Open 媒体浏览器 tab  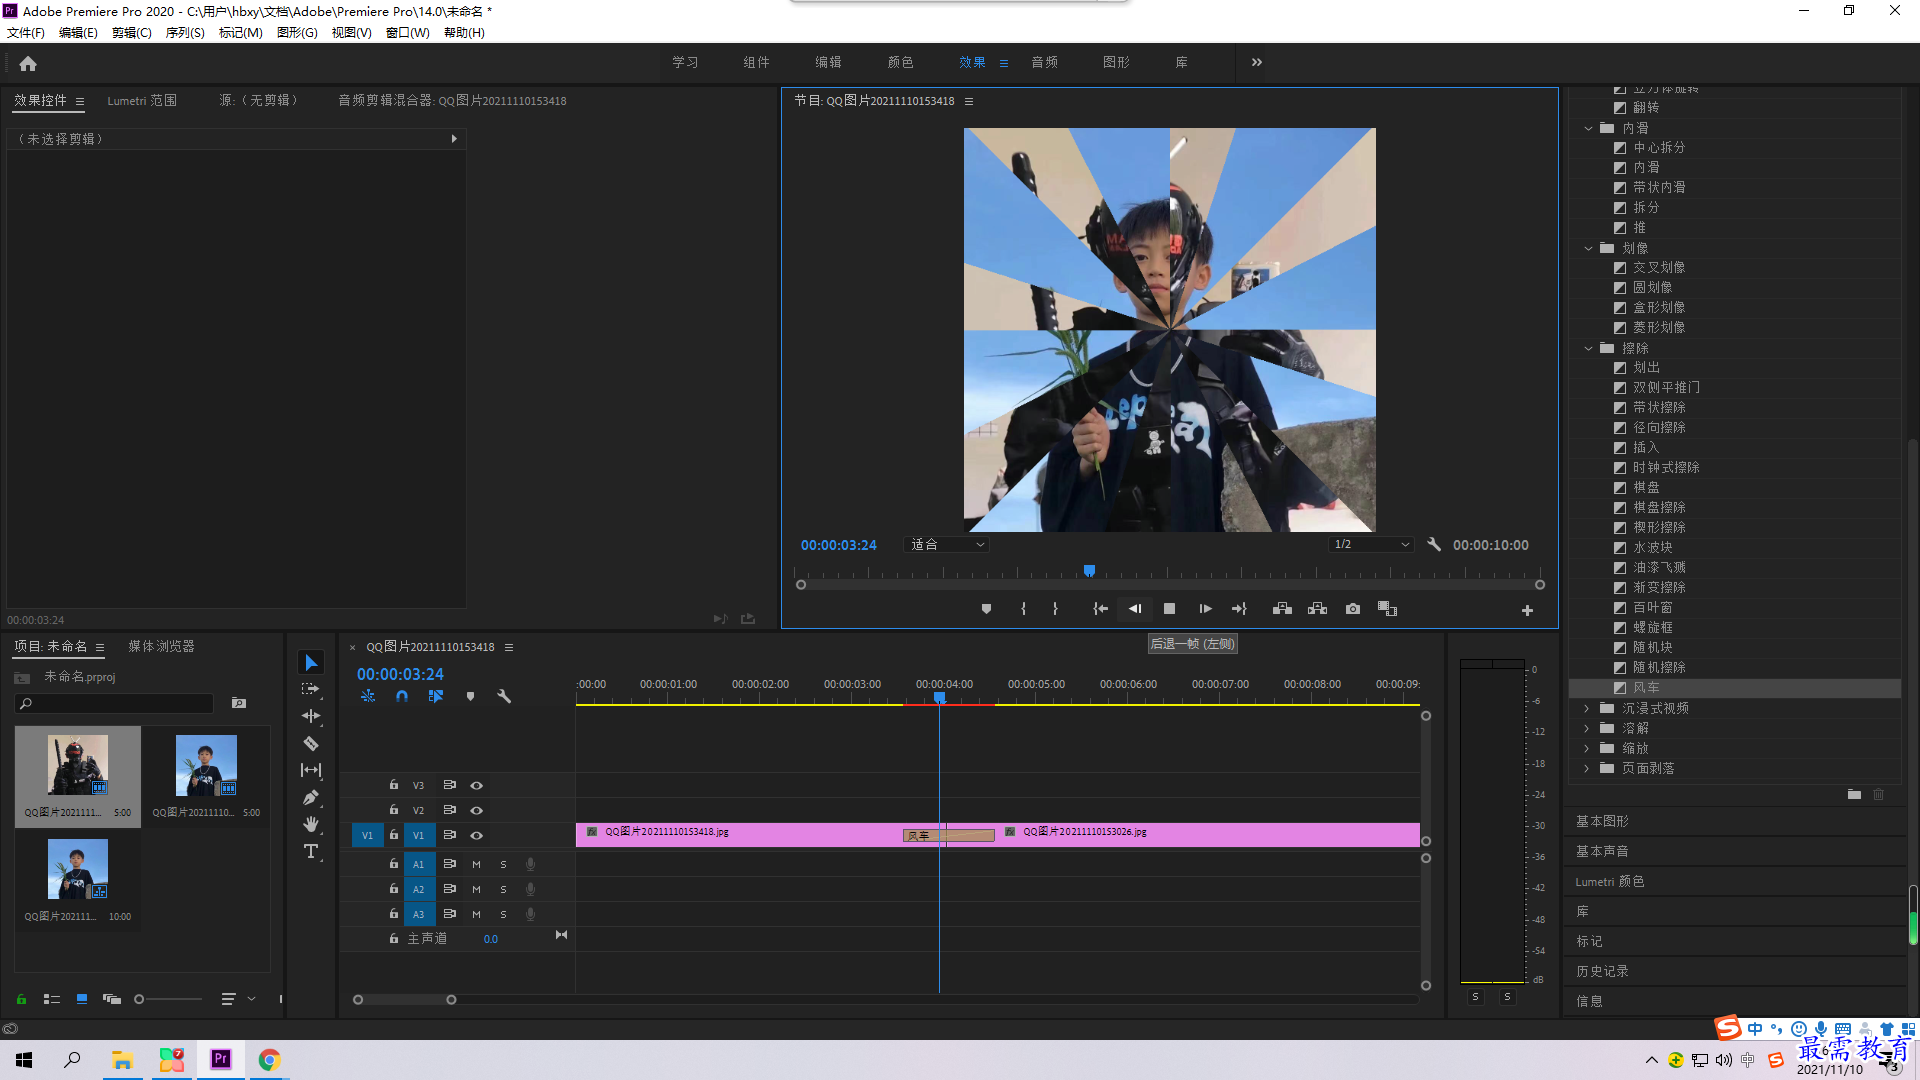[x=161, y=647]
